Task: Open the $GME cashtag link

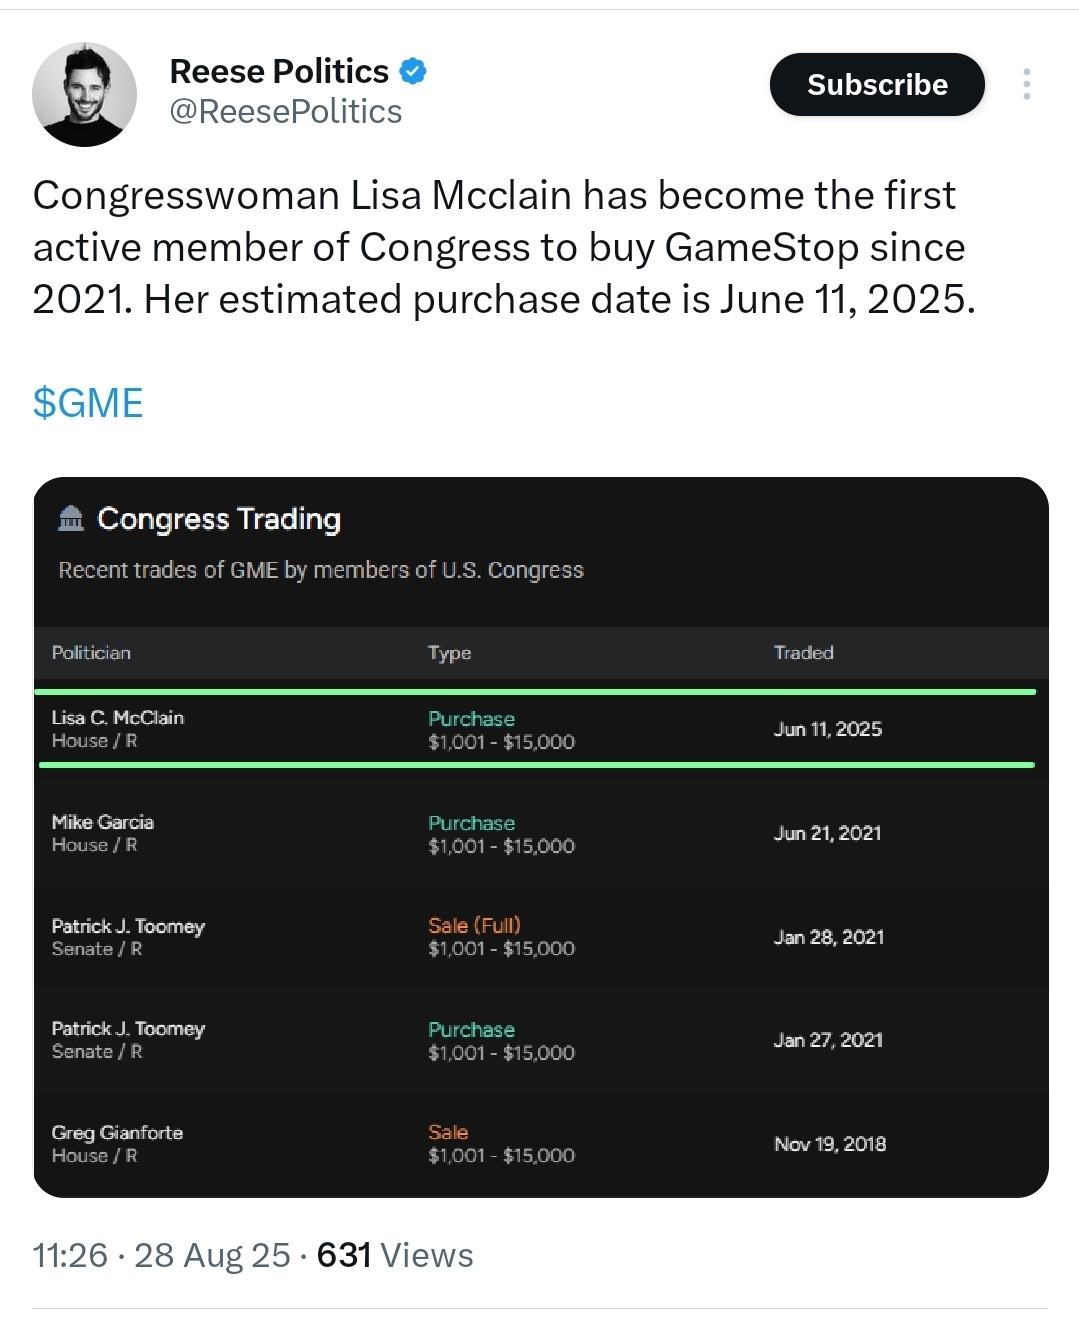Action: tap(88, 403)
